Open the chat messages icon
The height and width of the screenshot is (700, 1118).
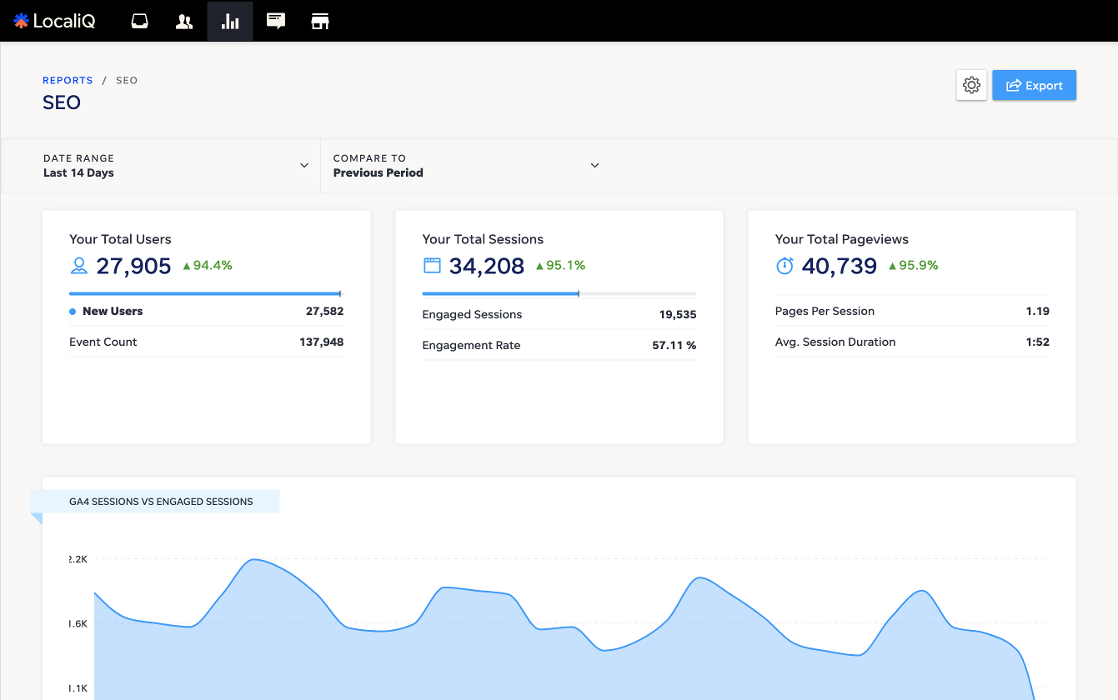click(x=276, y=21)
